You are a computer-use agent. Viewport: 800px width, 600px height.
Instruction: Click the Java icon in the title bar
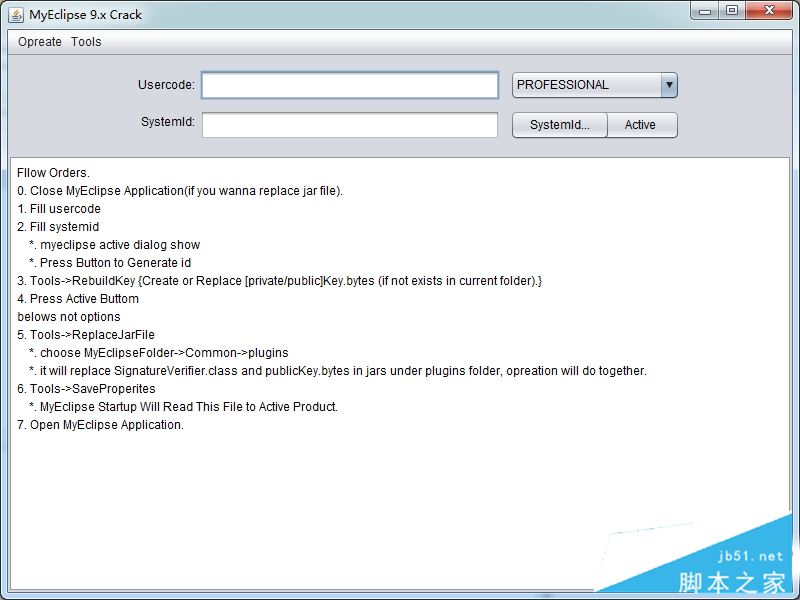point(16,15)
